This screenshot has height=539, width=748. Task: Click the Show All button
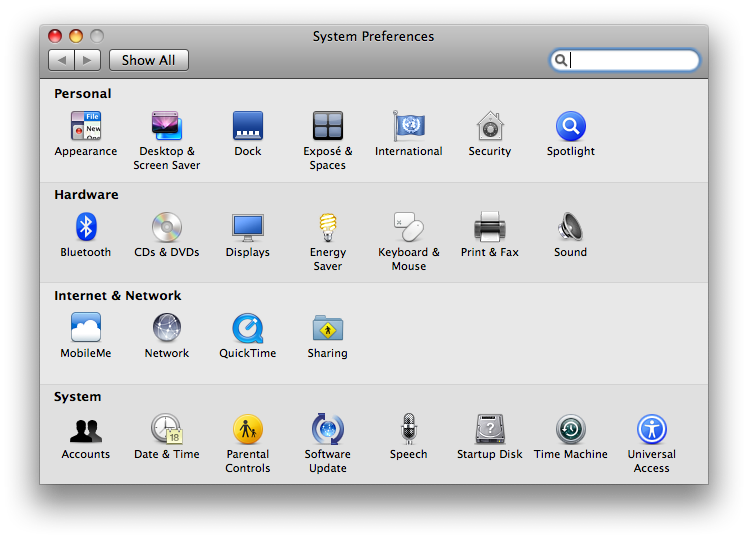coord(148,60)
